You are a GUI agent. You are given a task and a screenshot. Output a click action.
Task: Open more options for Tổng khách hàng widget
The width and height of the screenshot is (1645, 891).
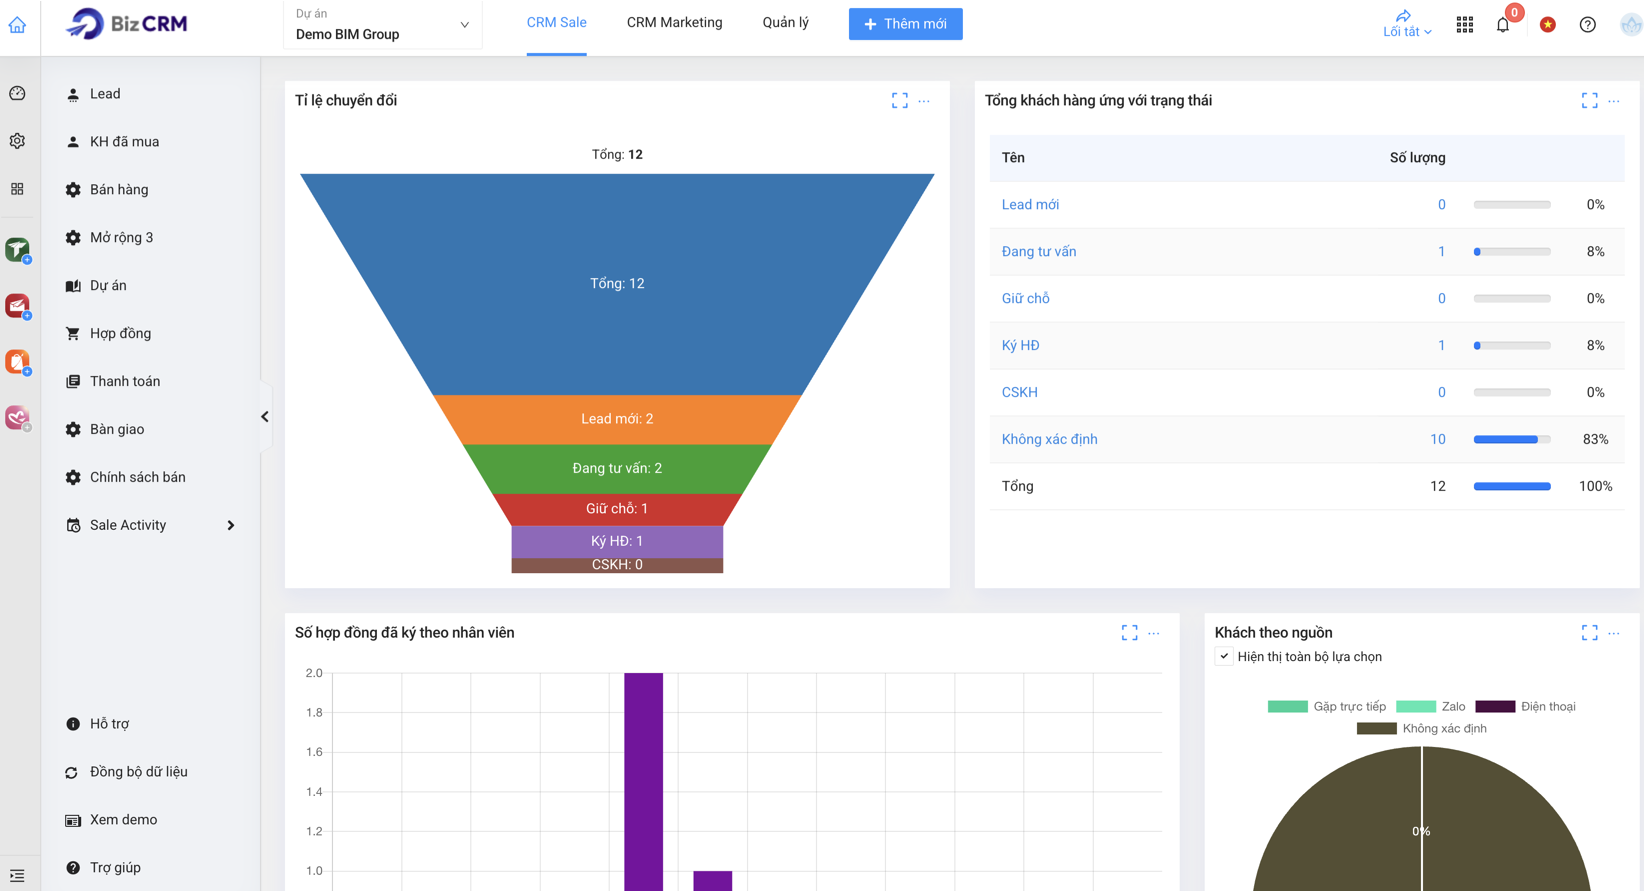(x=1614, y=101)
